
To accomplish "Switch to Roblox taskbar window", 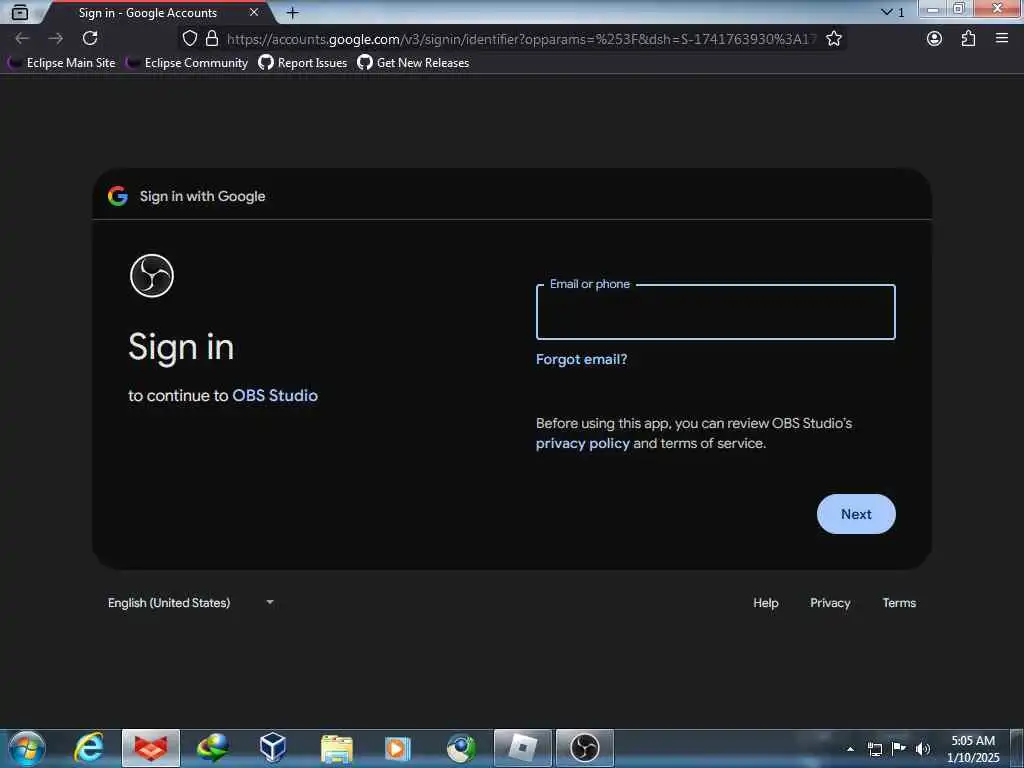I will [x=522, y=748].
